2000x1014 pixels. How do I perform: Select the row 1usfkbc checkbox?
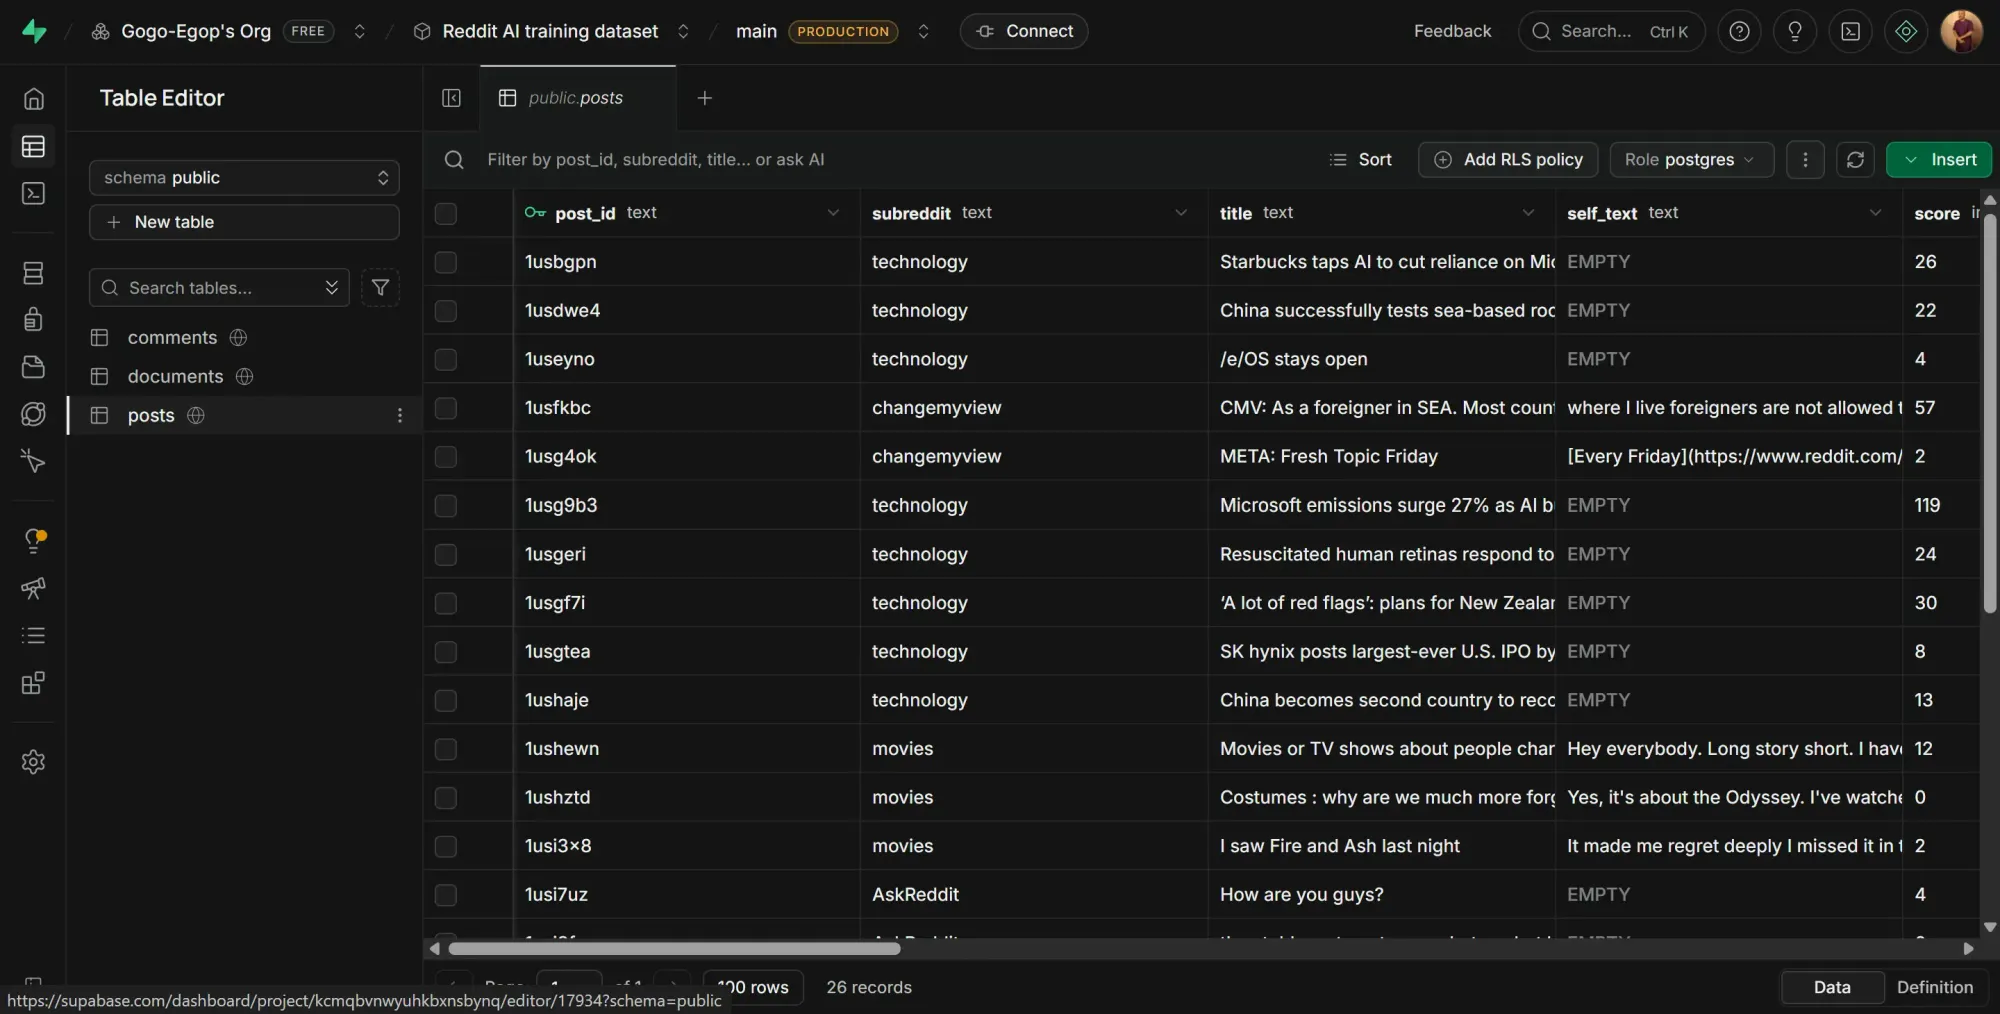[446, 408]
